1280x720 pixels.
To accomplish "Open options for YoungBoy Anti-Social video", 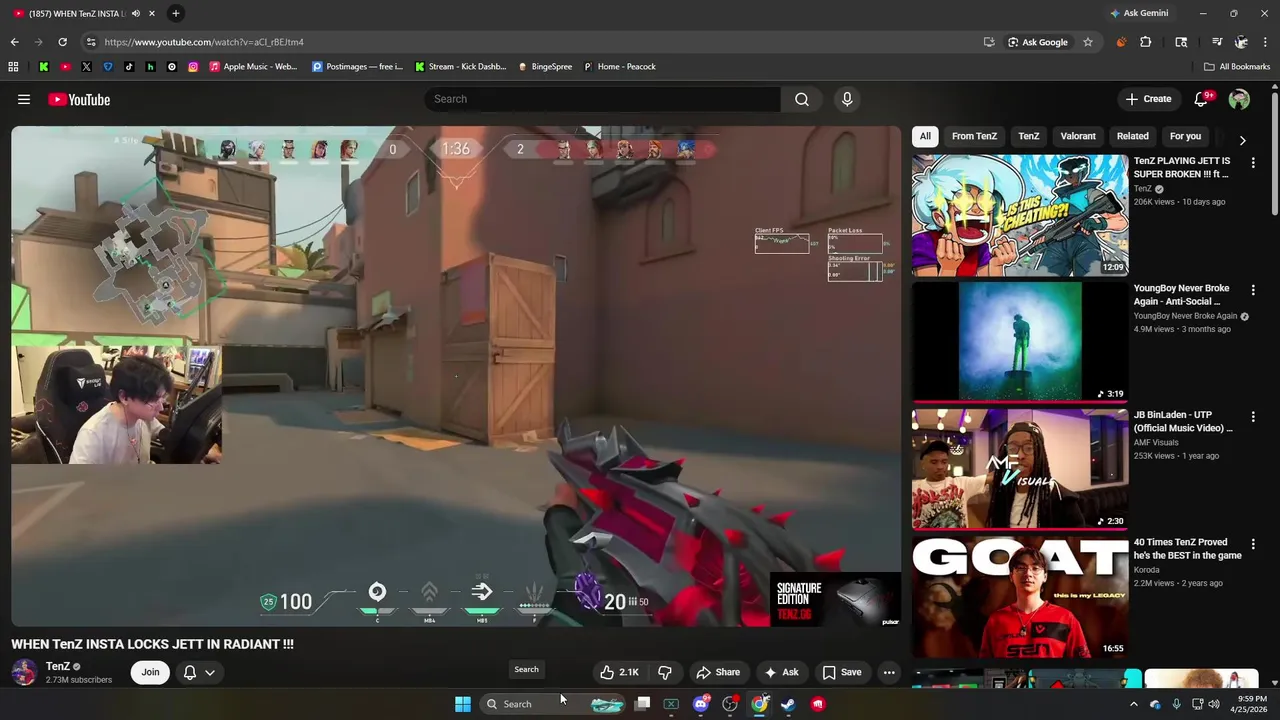I will pos(1253,290).
